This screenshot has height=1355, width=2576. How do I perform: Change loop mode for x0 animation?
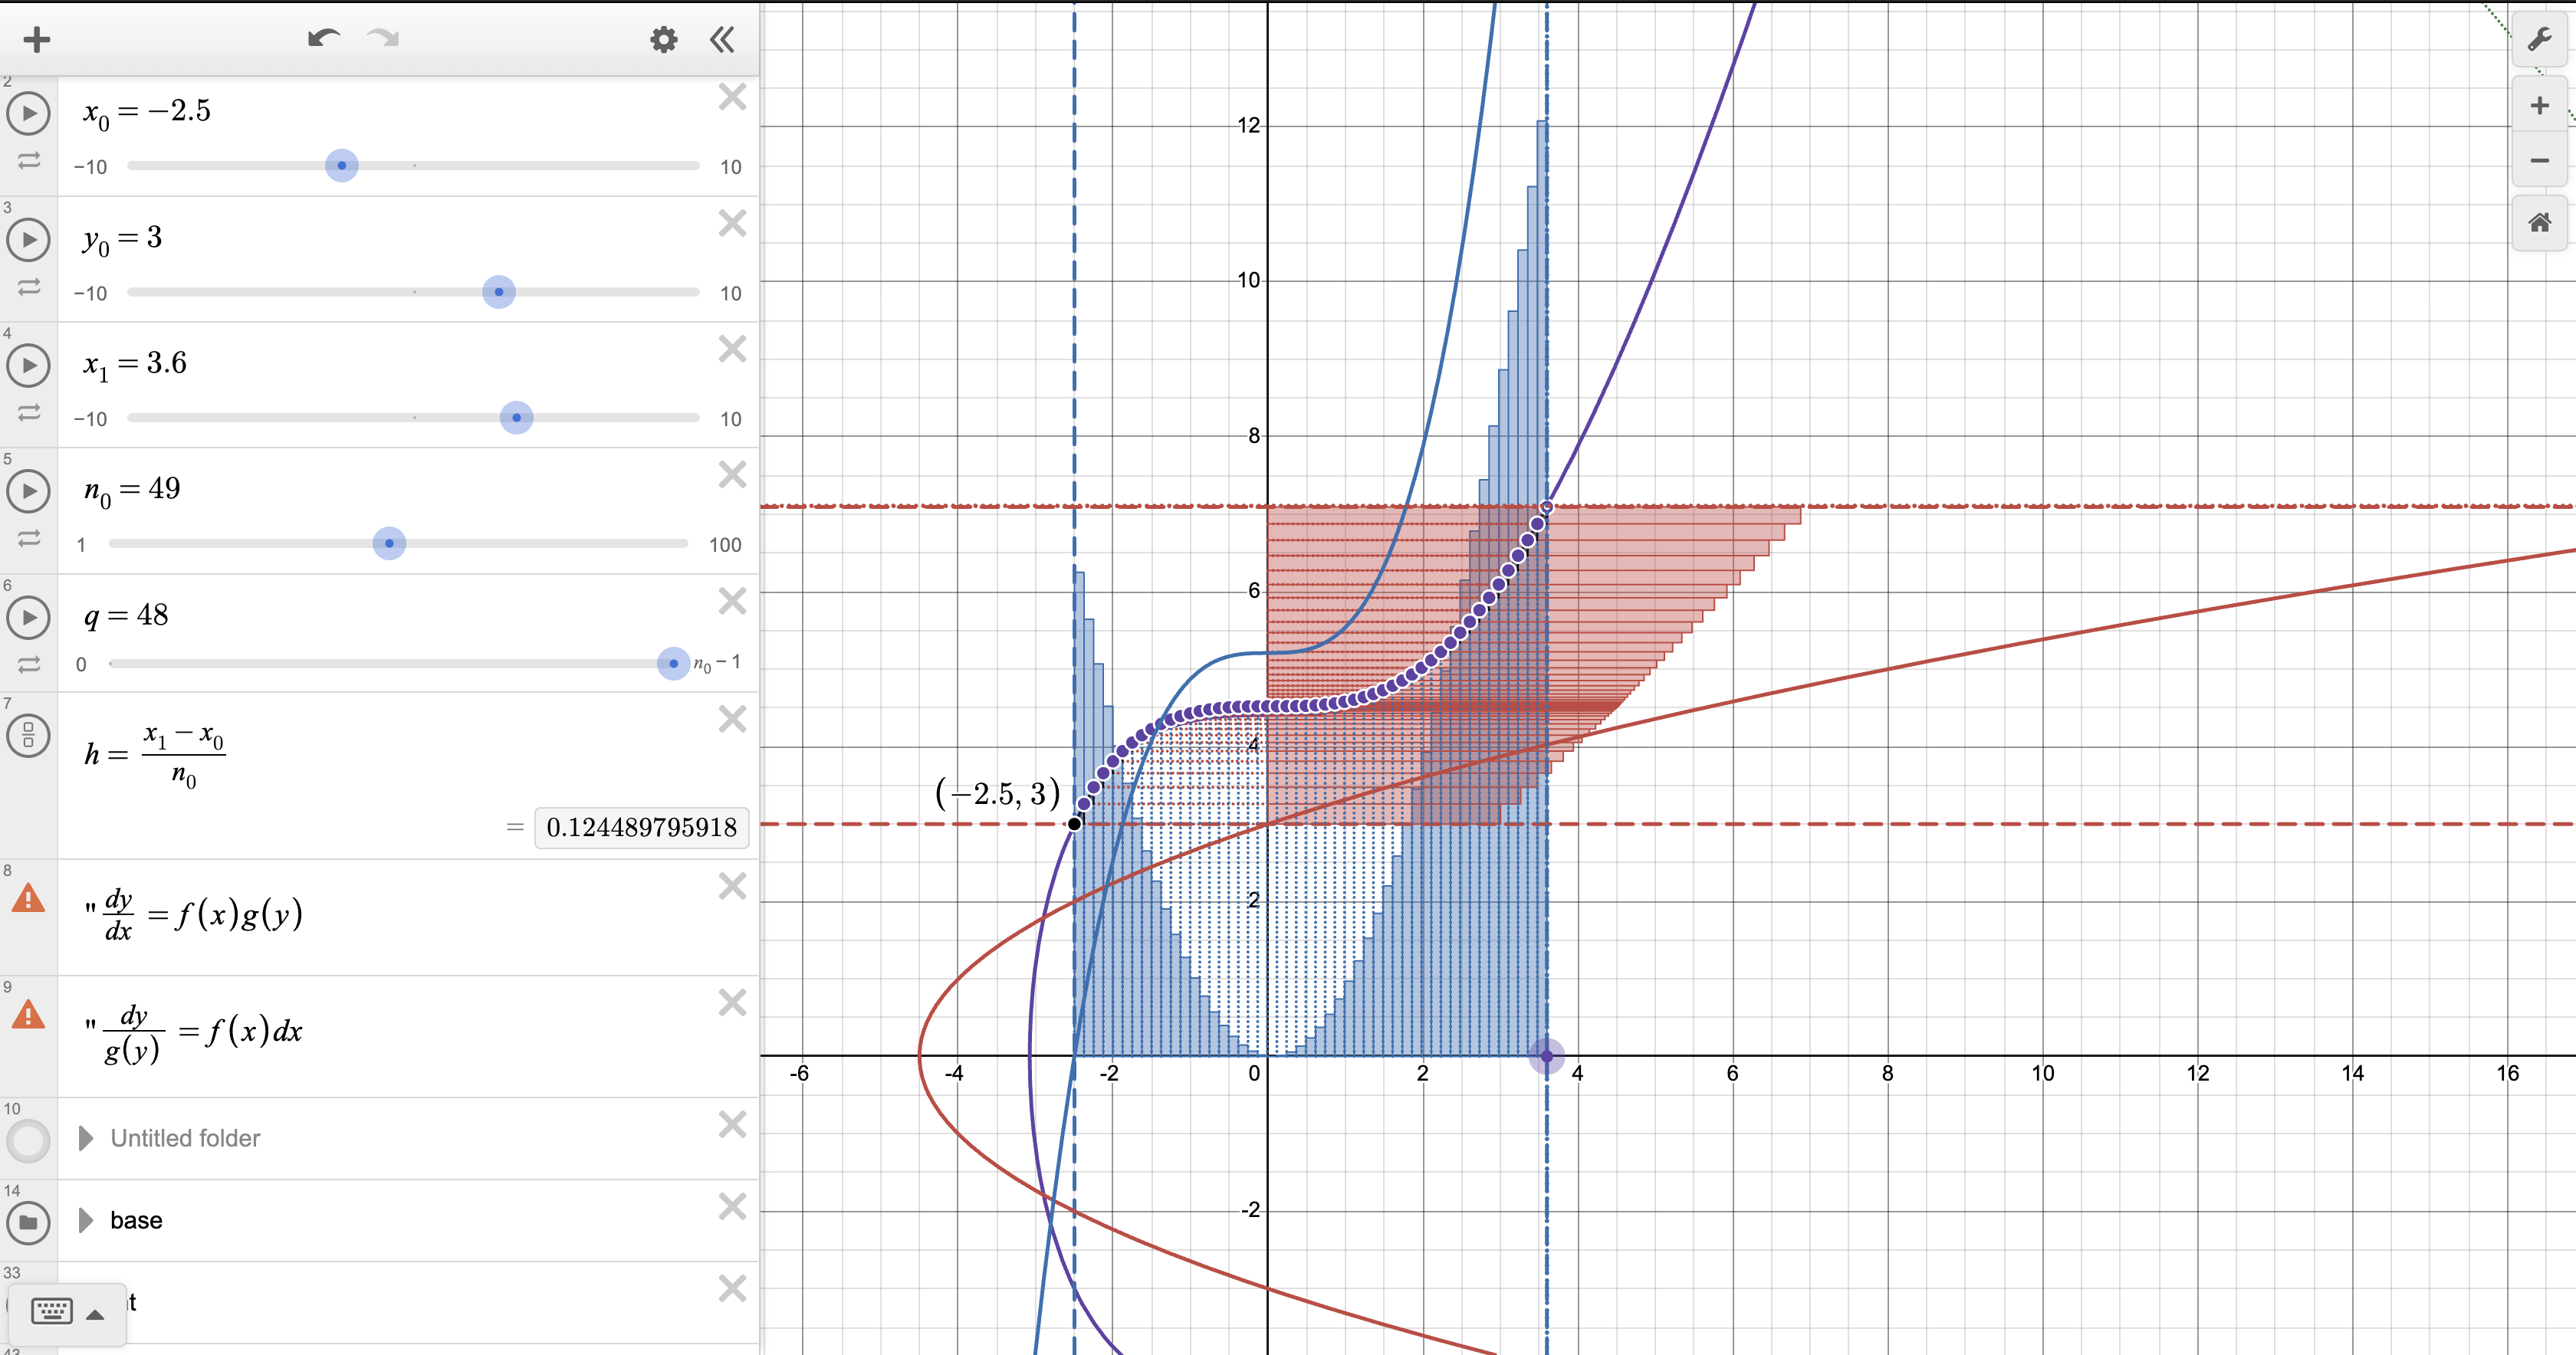point(29,160)
